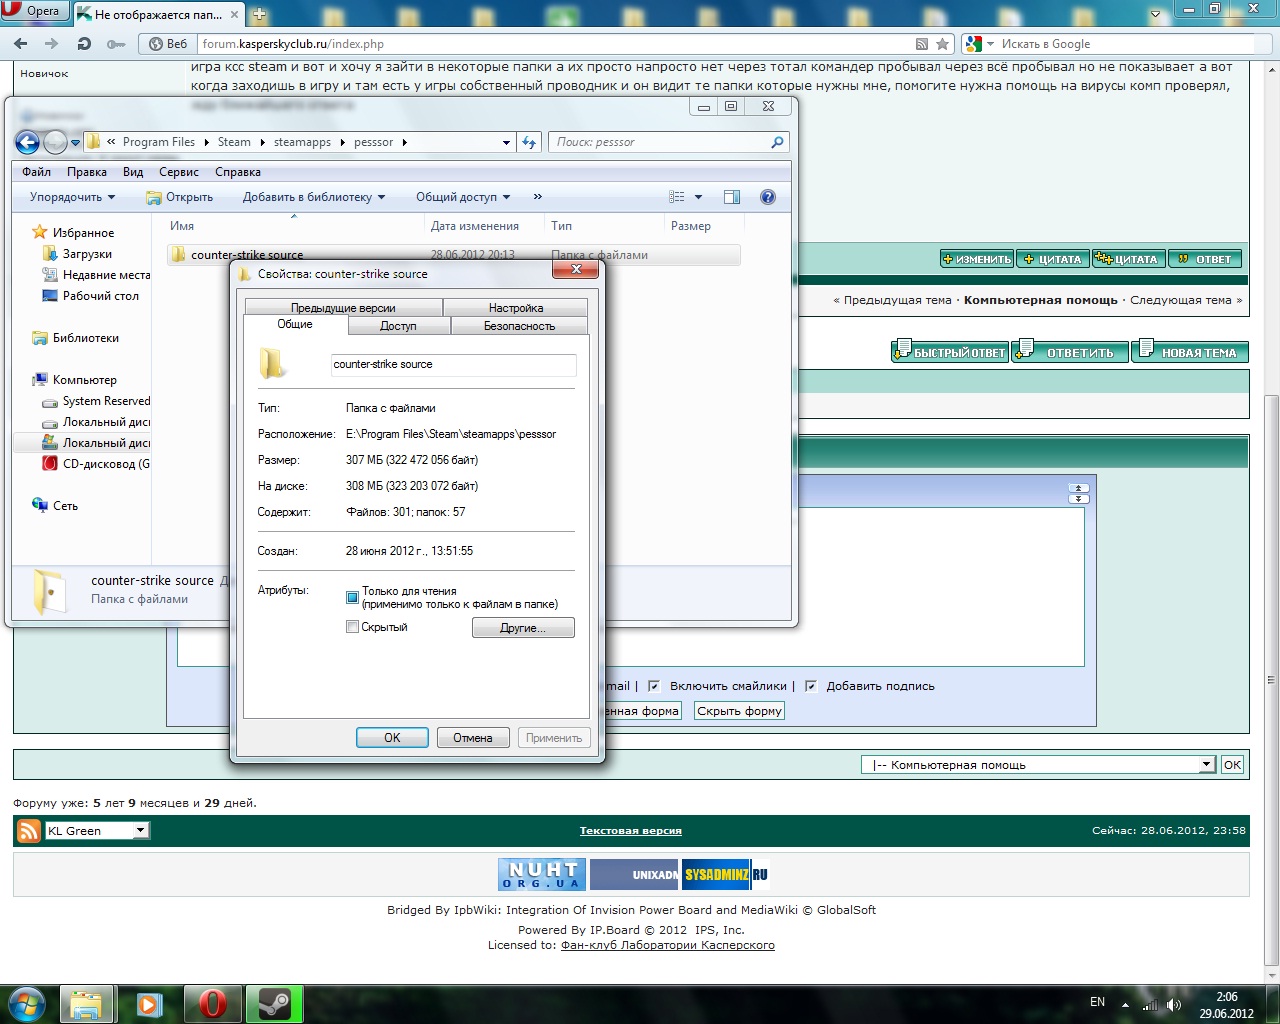
Task: Toggle 'Включить смайлики' checkbox
Action: (x=654, y=686)
